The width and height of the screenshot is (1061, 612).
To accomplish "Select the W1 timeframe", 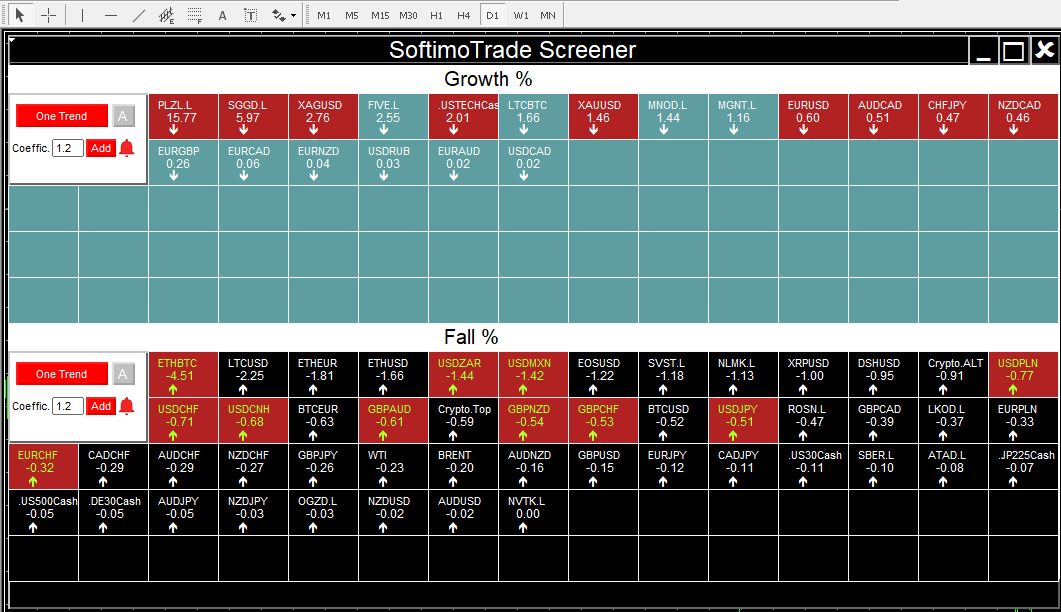I will pyautogui.click(x=521, y=15).
